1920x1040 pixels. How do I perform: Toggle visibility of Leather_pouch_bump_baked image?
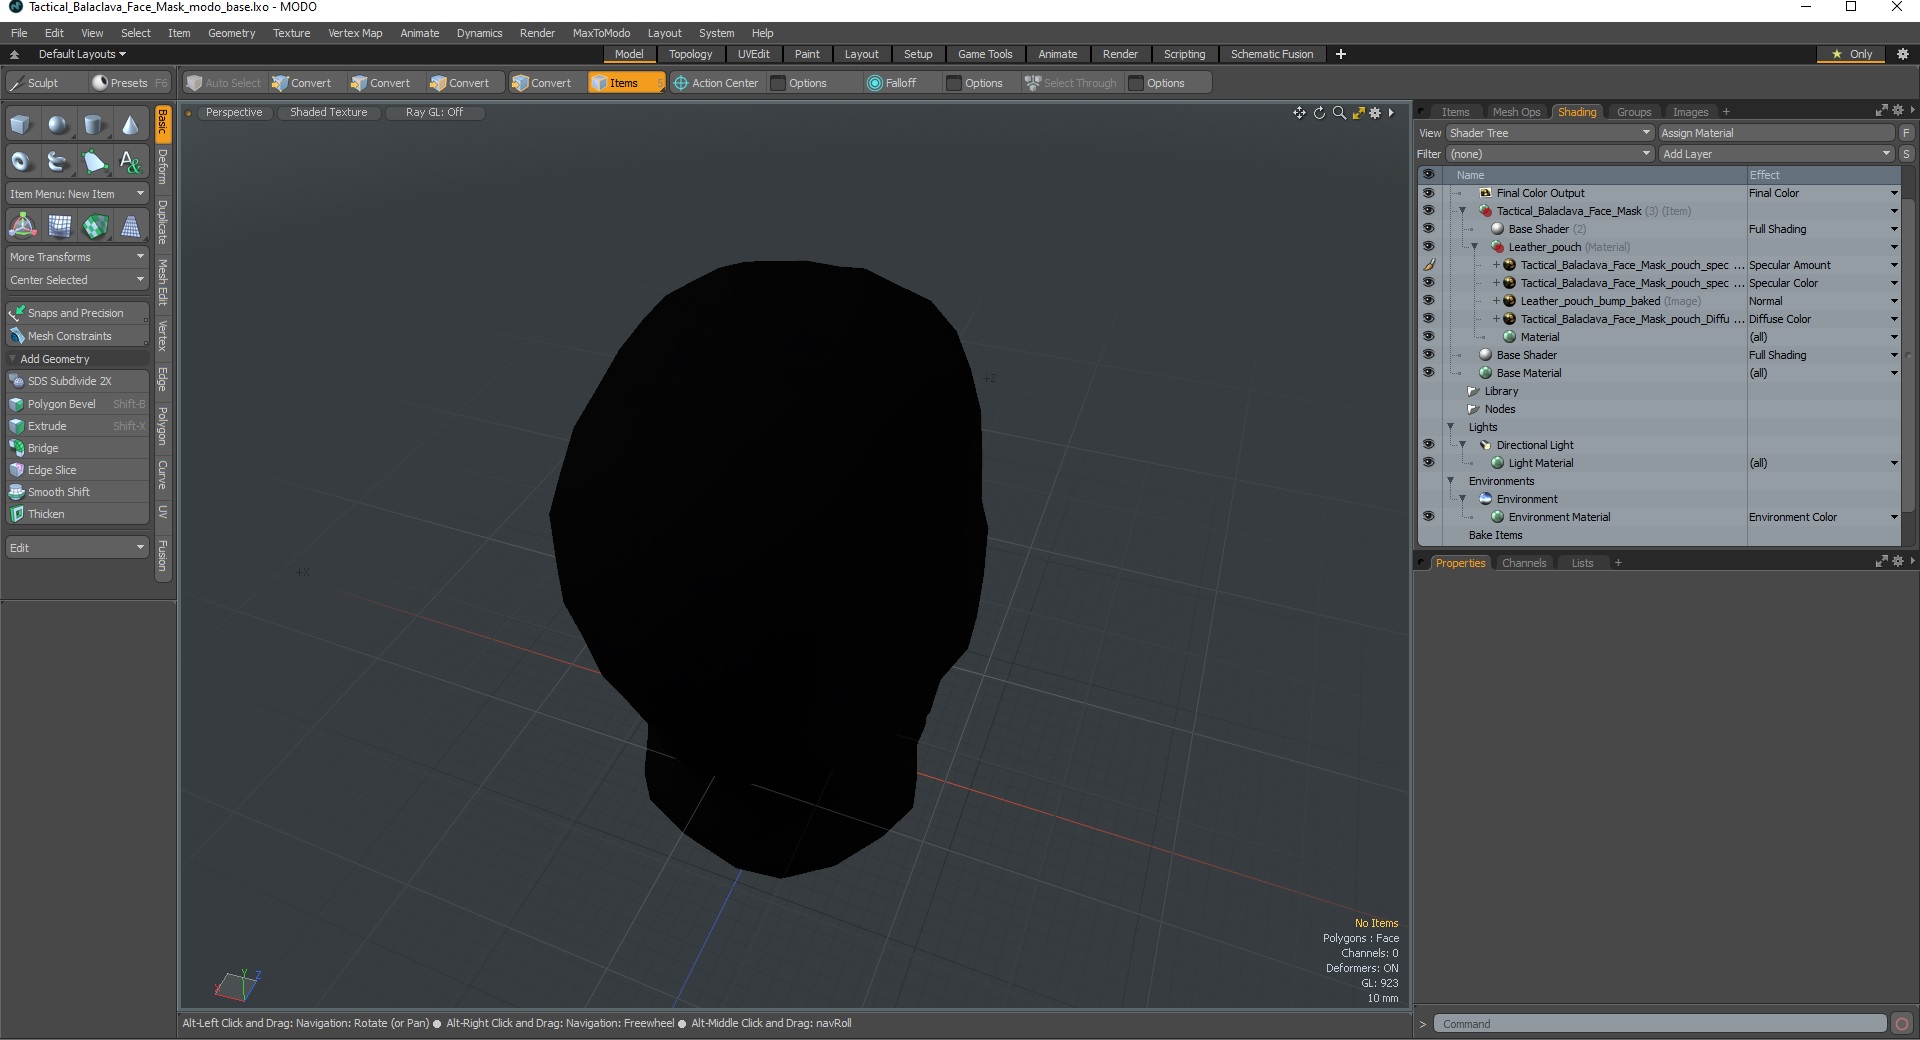tap(1428, 301)
